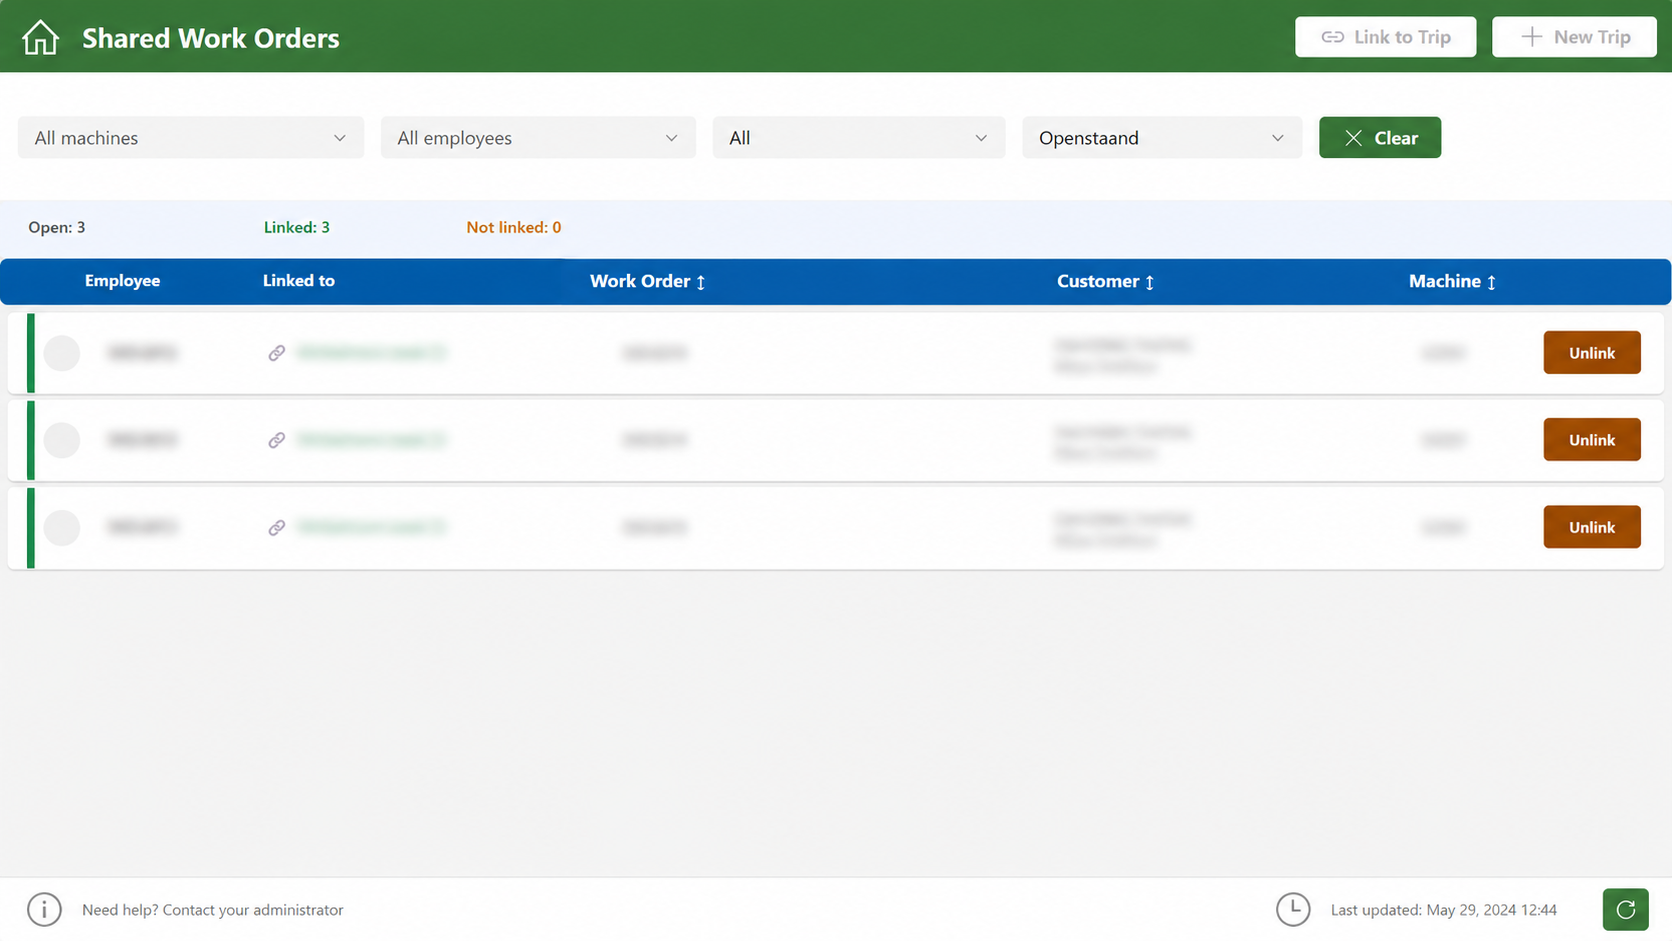Sort by Customer column
Screen dimensions: 1672x941
(x=1106, y=281)
